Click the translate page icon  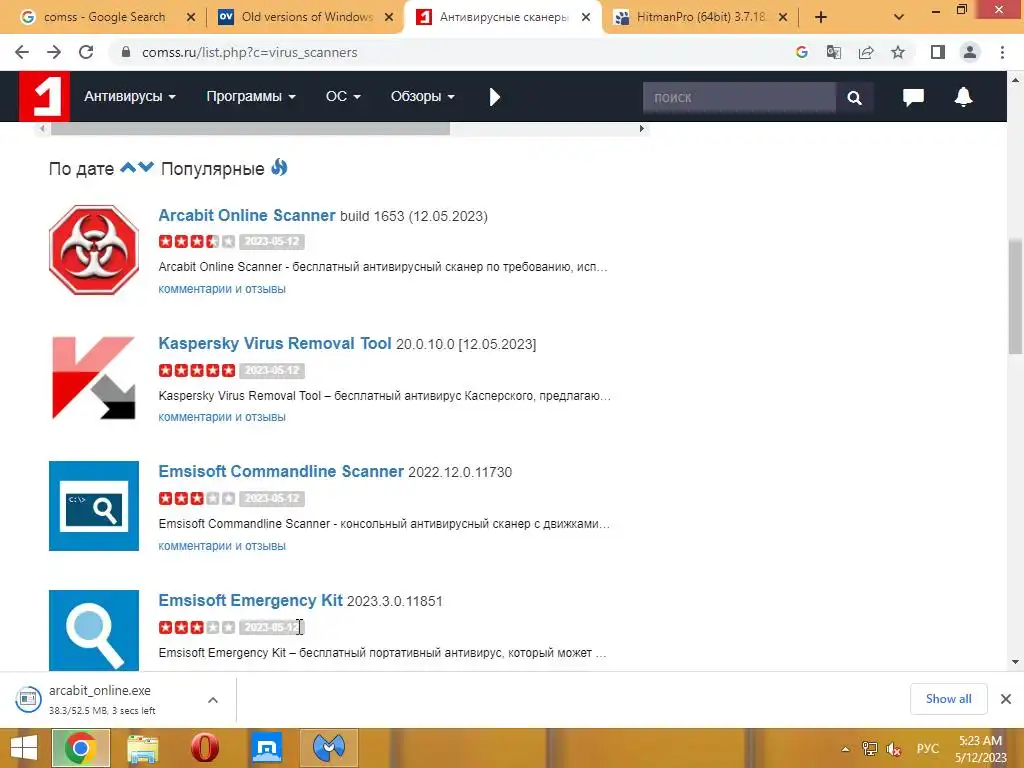point(833,52)
